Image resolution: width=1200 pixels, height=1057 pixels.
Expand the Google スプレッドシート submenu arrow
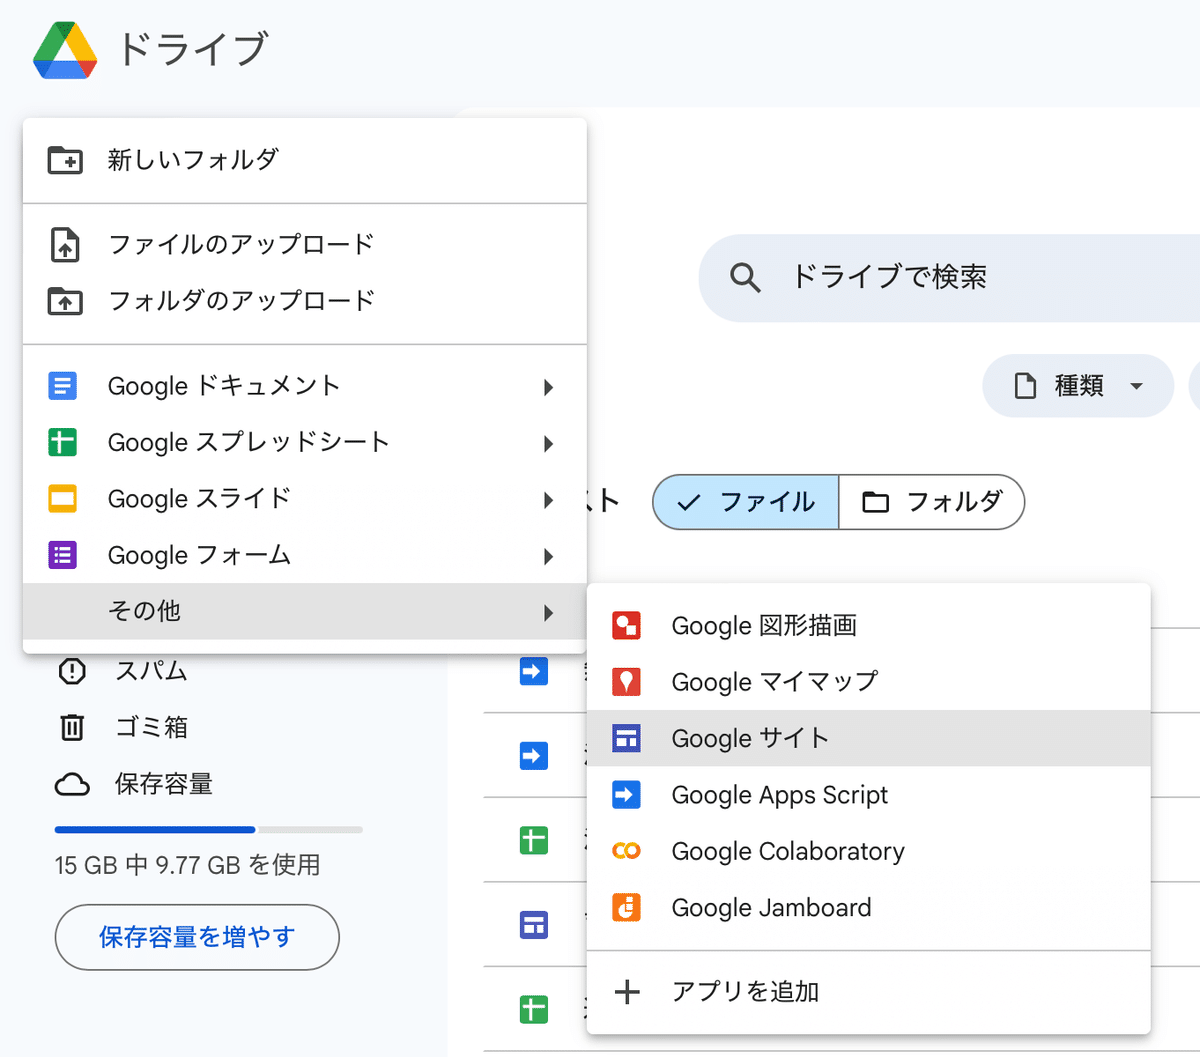click(x=548, y=443)
